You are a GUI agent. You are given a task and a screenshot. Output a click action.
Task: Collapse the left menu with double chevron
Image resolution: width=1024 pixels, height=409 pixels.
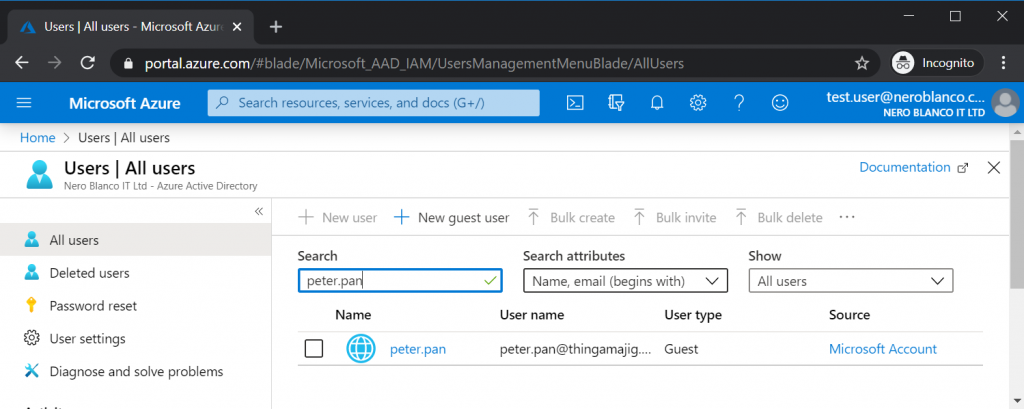pos(259,211)
